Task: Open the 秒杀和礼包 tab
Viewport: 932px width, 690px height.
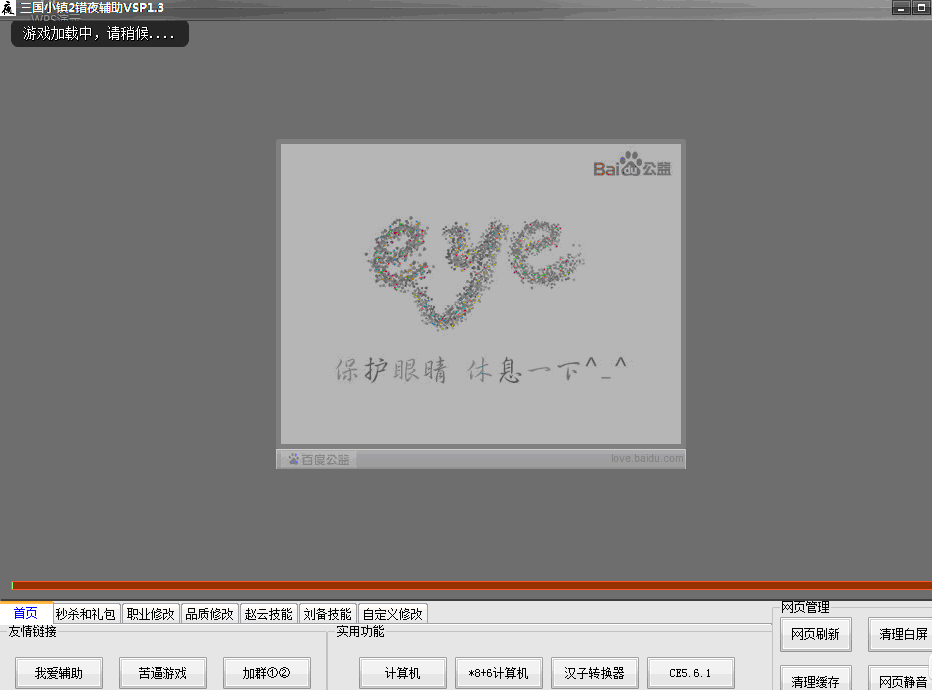Action: coord(86,614)
